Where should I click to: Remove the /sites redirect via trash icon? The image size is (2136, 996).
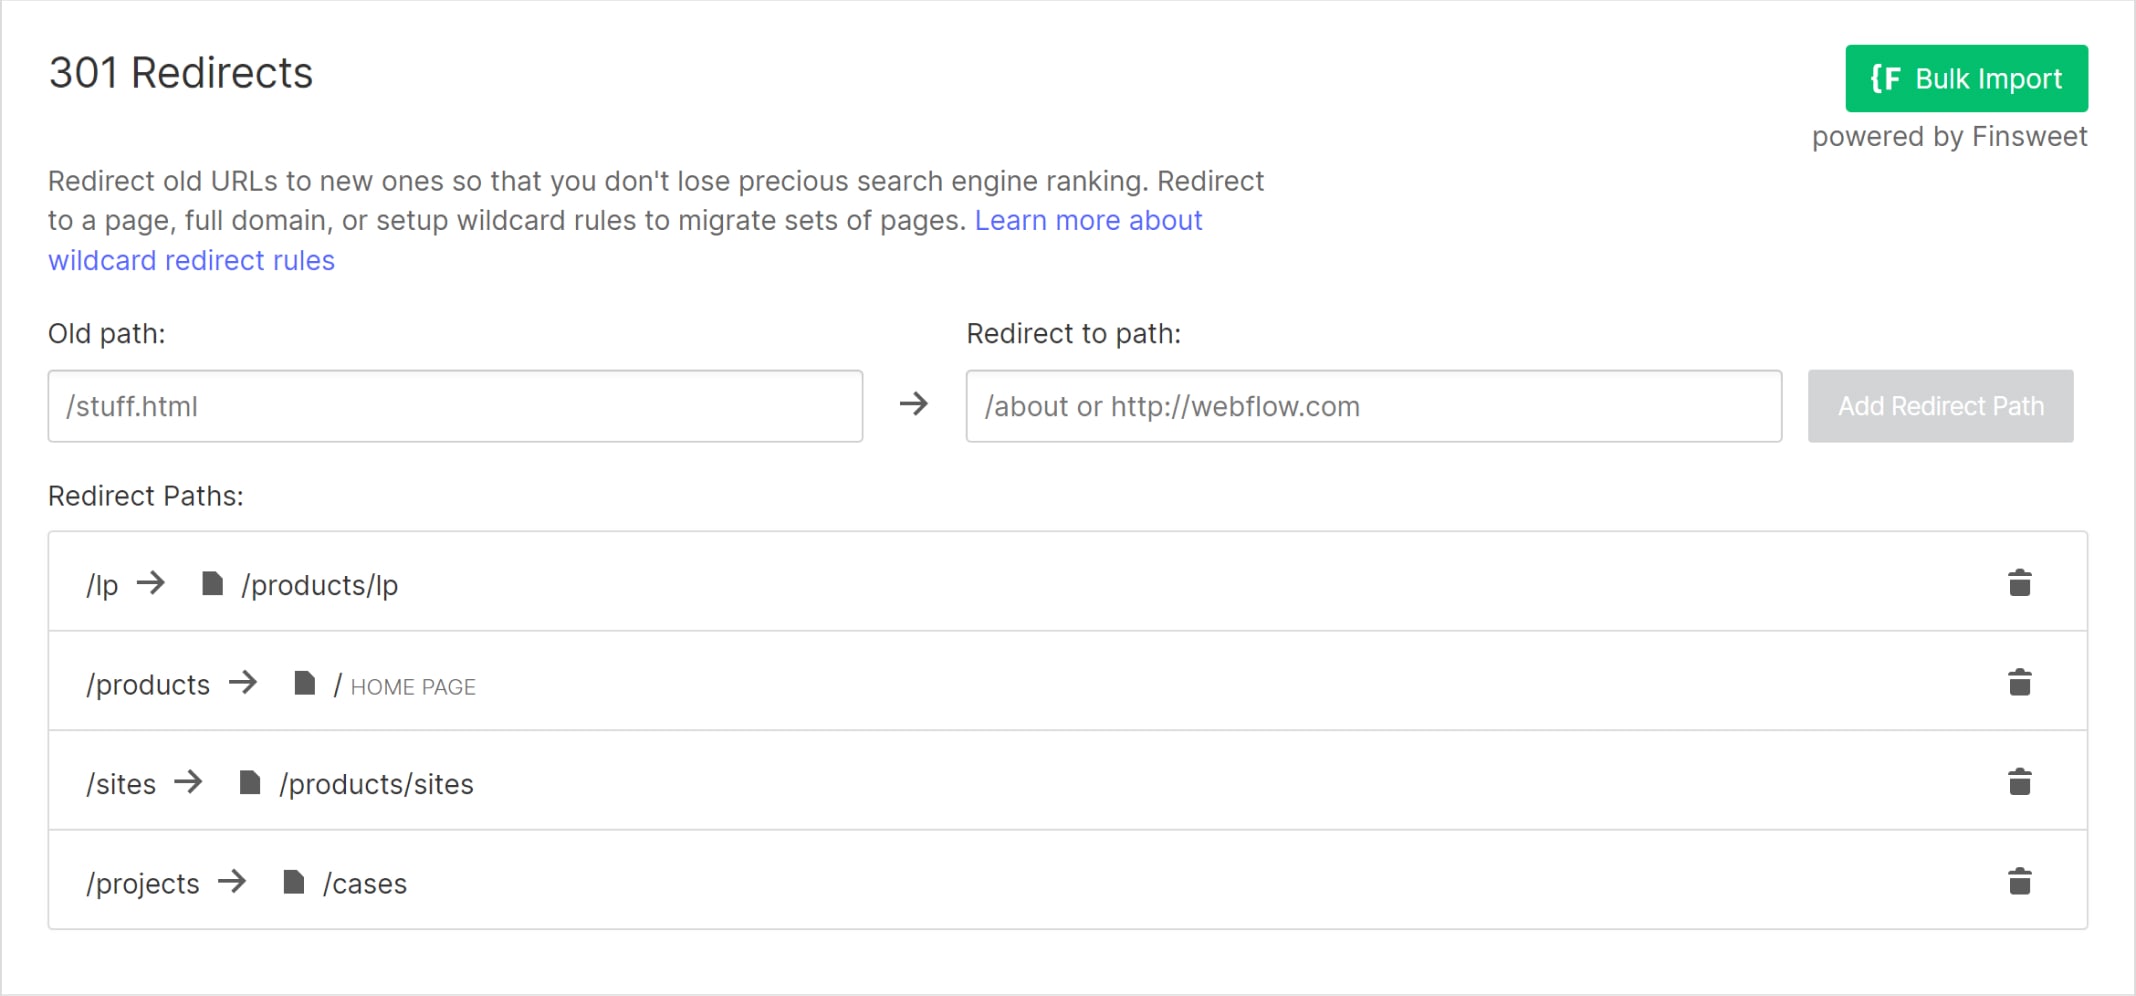pos(2019,782)
